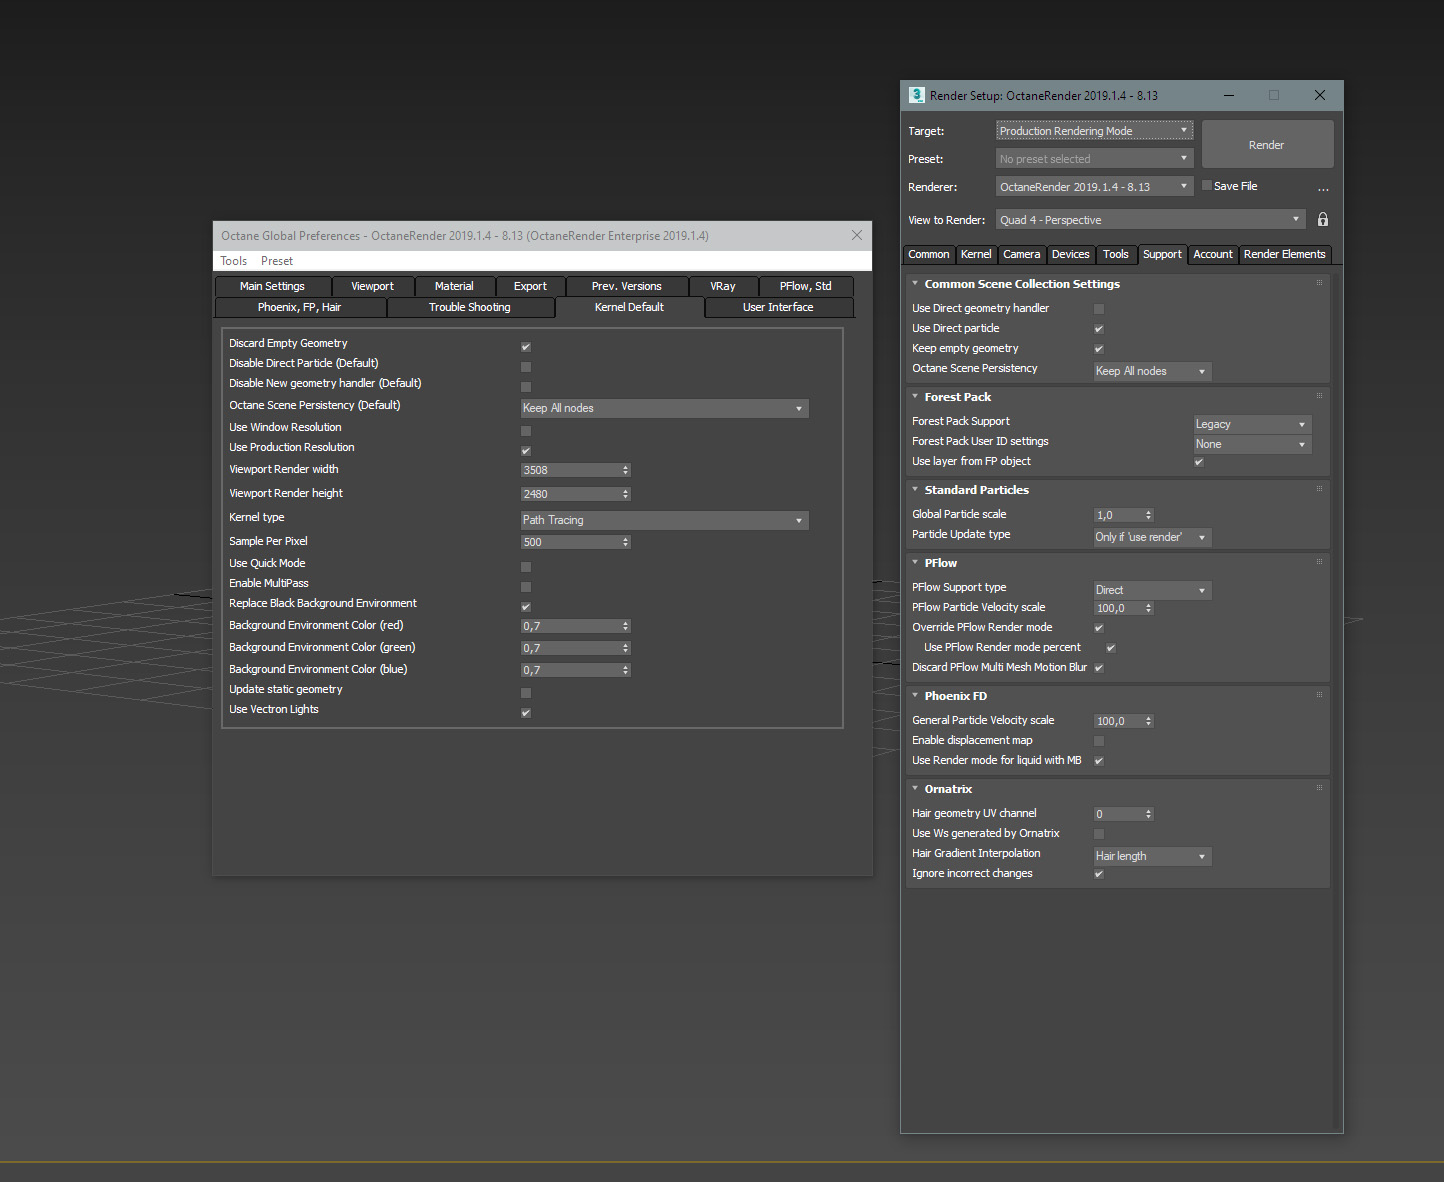Open the Kernel type dropdown
Image resolution: width=1444 pixels, height=1182 pixels.
click(x=664, y=520)
